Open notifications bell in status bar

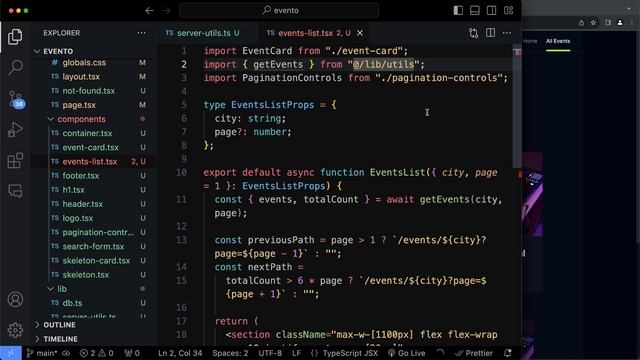click(x=508, y=353)
